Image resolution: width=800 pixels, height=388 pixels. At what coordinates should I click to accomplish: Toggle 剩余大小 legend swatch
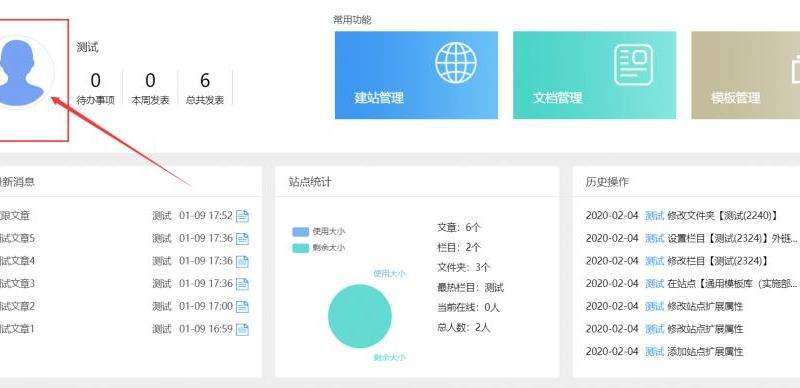301,248
